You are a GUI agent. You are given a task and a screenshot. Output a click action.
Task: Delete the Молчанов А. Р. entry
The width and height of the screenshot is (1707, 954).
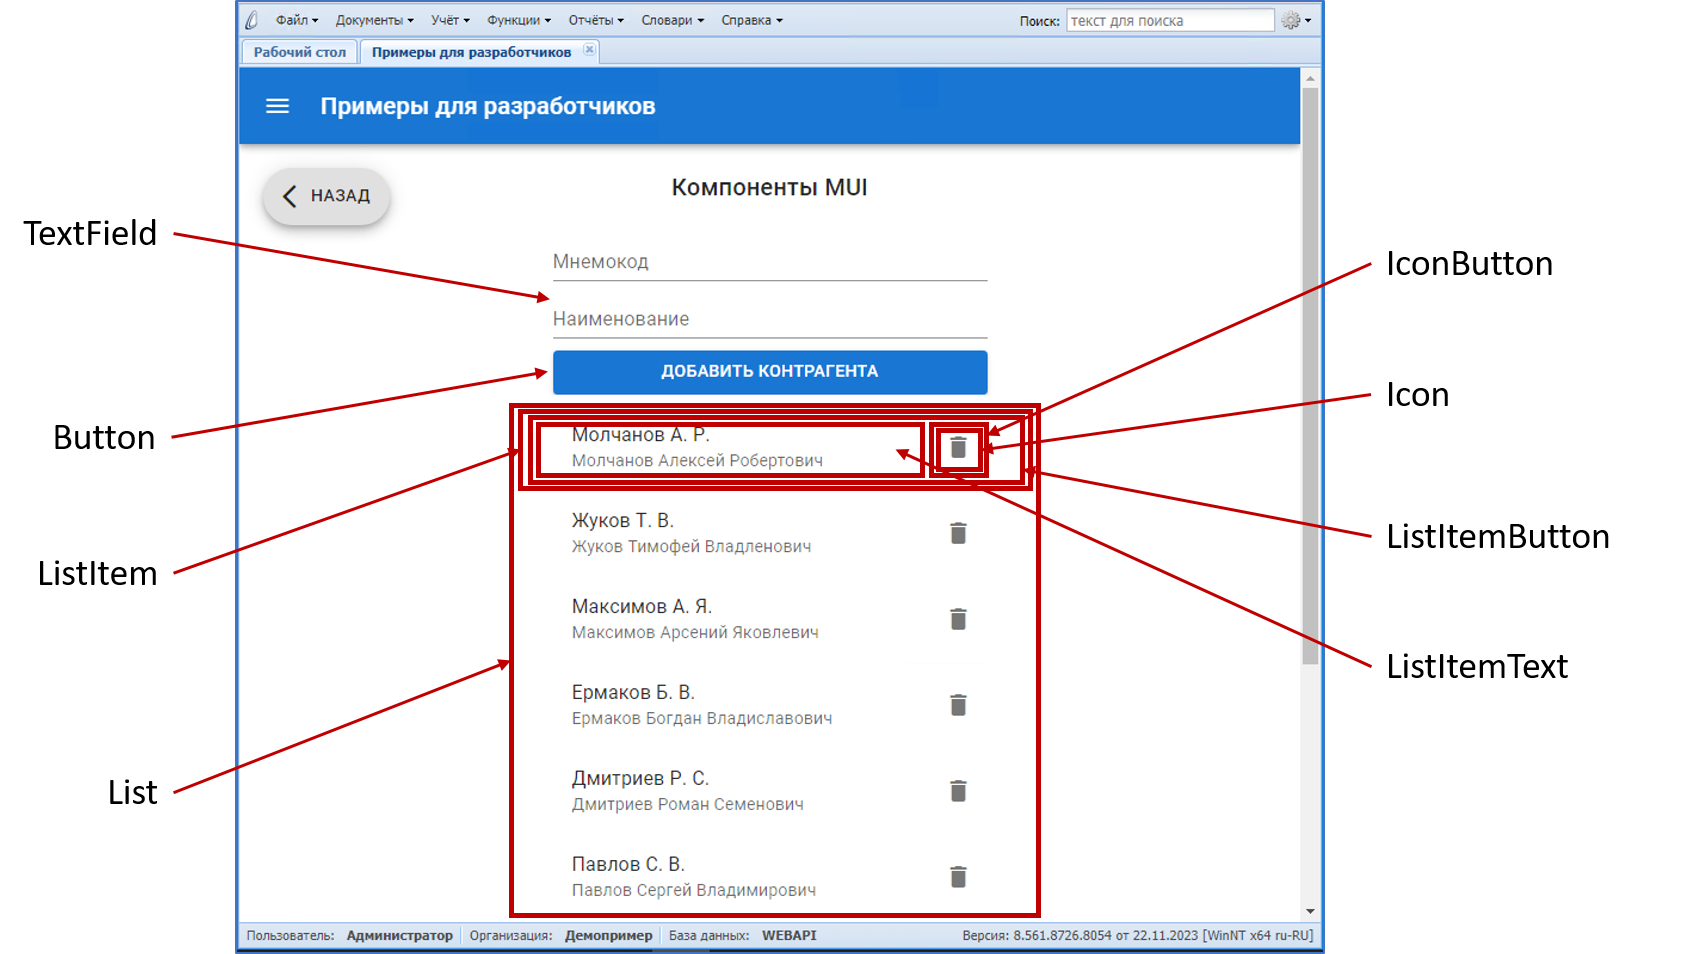(x=957, y=448)
